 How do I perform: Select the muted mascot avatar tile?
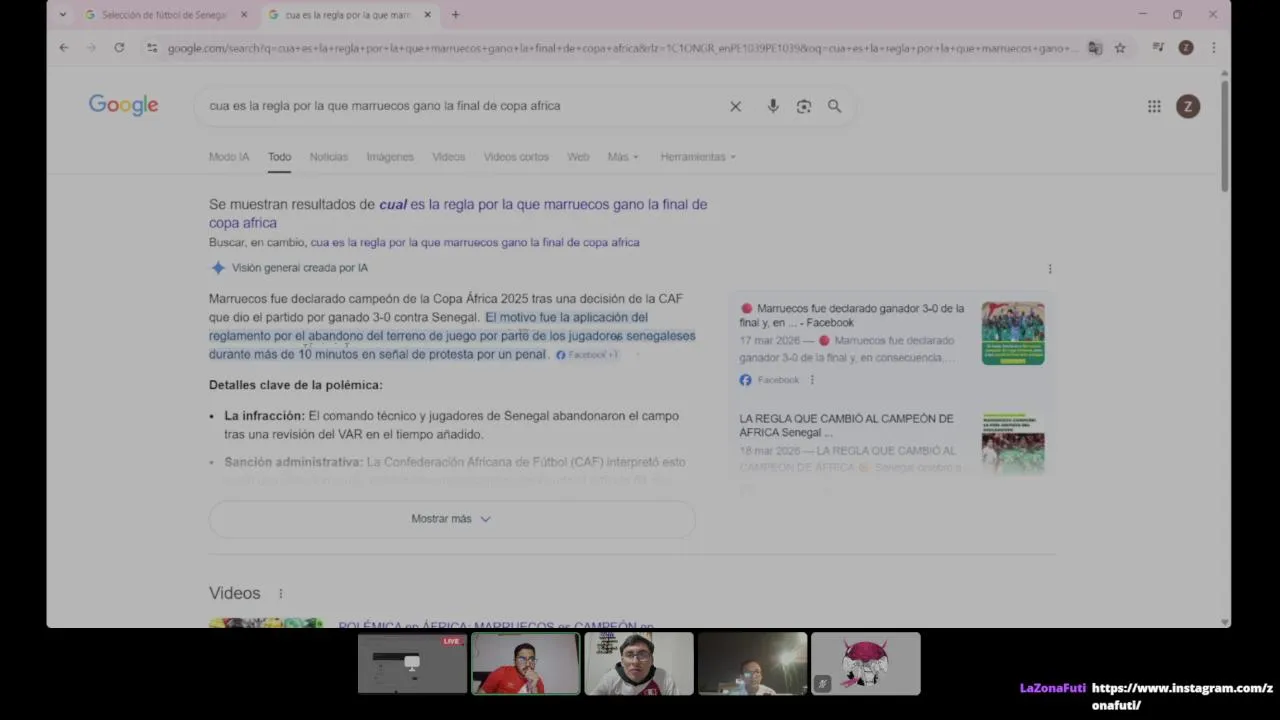(x=866, y=663)
